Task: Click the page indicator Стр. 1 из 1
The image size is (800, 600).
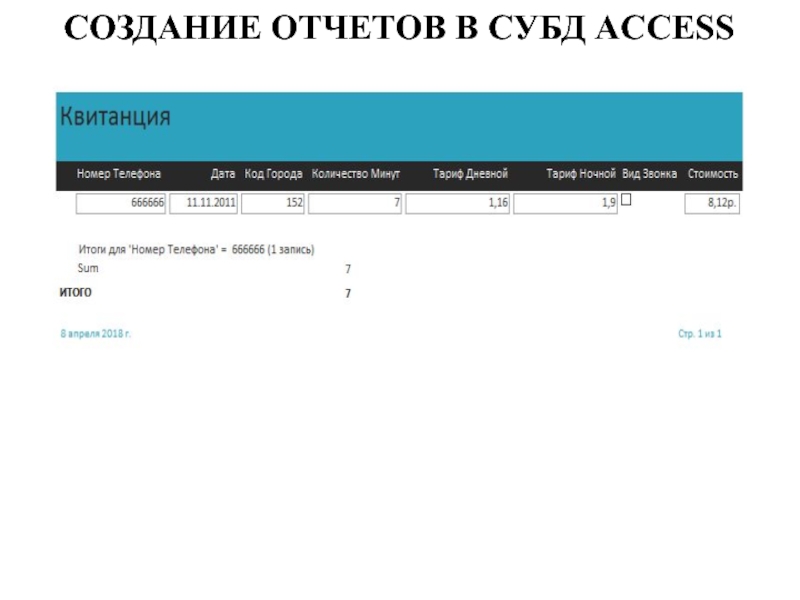Action: (699, 334)
